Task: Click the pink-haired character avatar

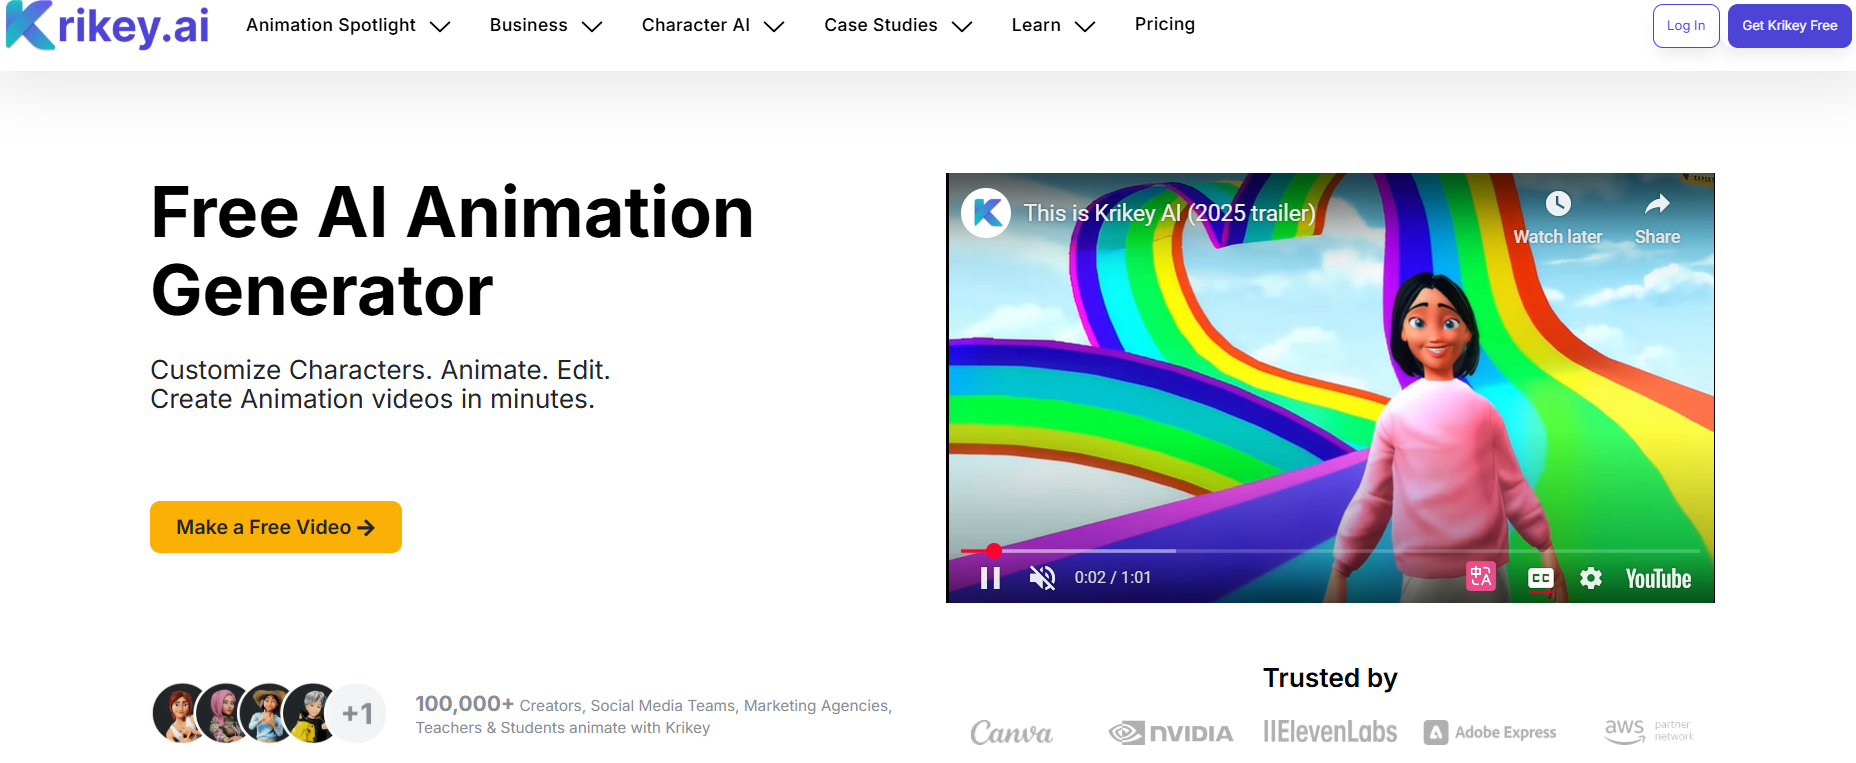Action: tap(225, 713)
